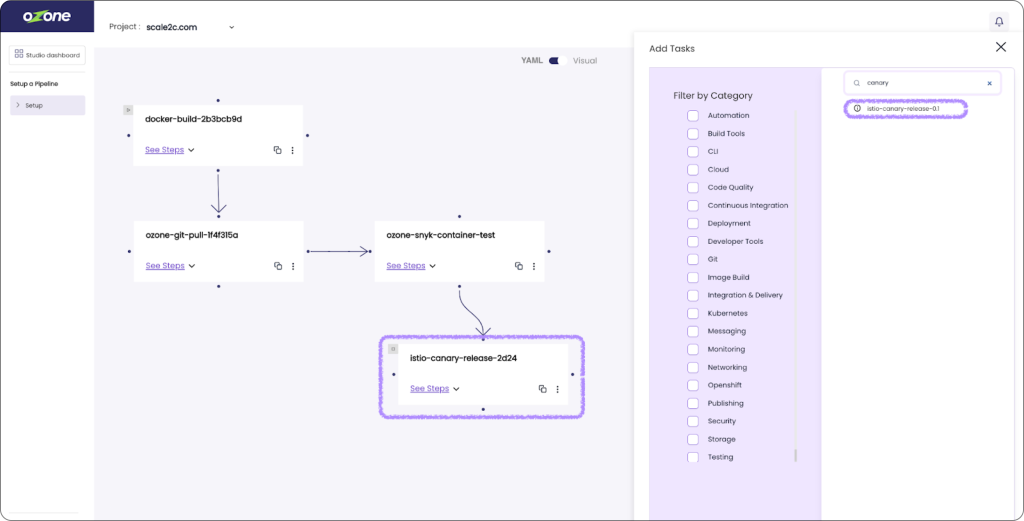Viewport: 1024px width, 521px height.
Task: Click the Ozone logo
Action: [x=46, y=17]
